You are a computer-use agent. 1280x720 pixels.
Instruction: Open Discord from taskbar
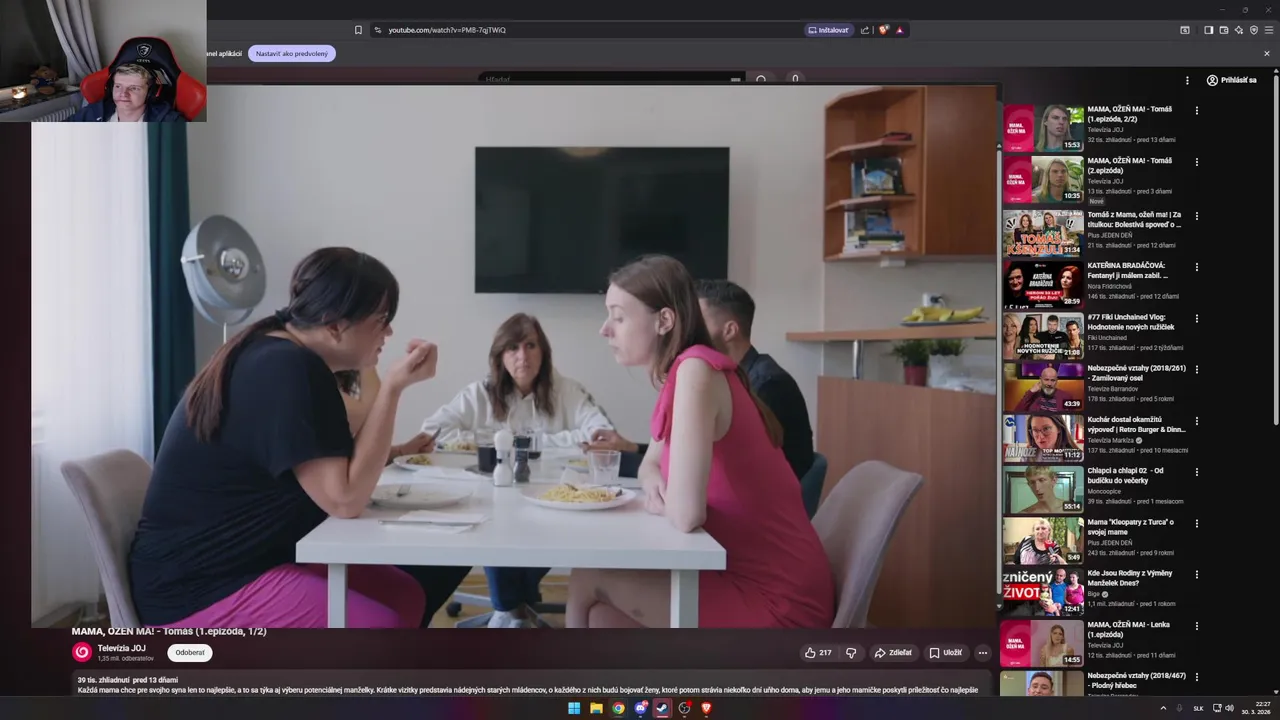point(640,708)
